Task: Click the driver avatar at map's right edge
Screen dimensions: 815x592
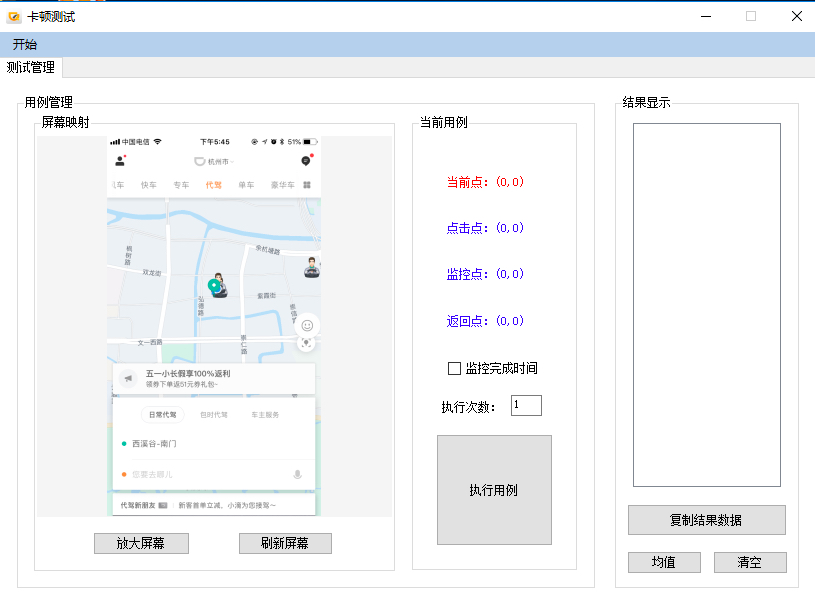Action: (x=312, y=267)
